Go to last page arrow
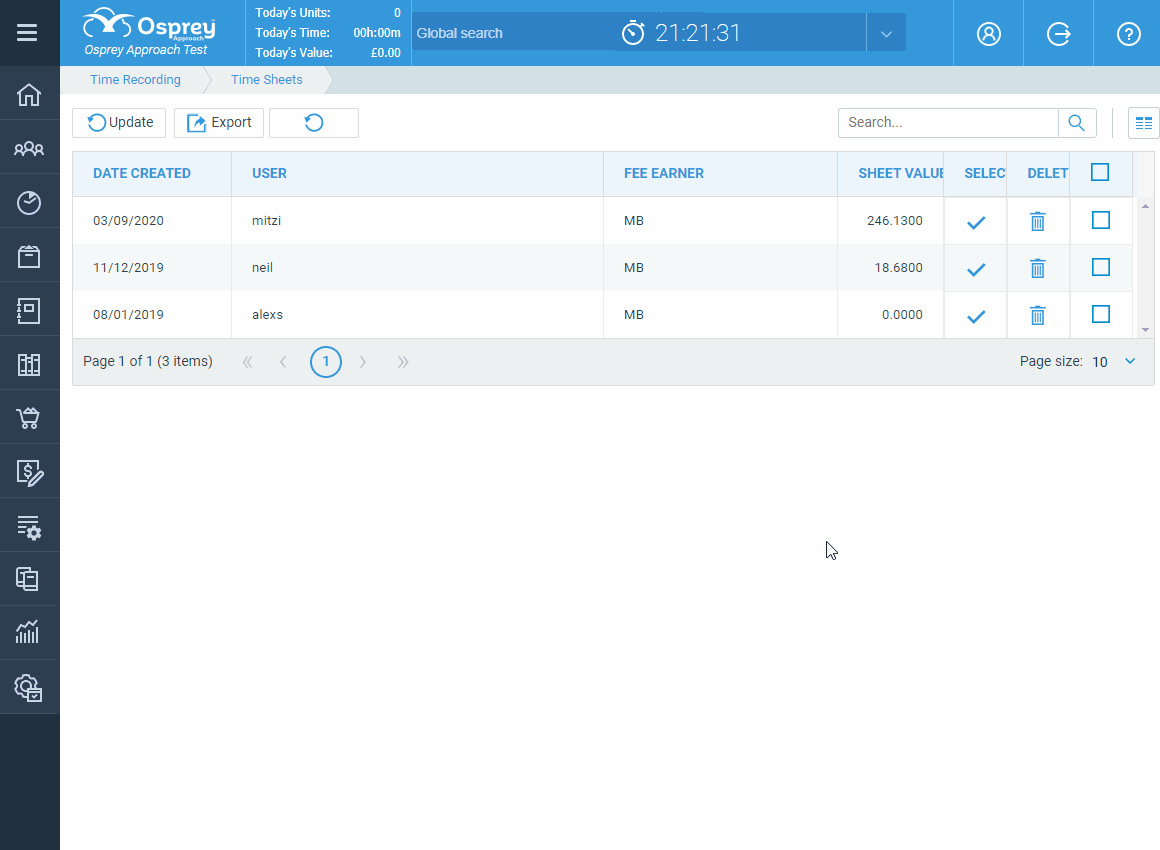This screenshot has width=1160, height=850. point(402,362)
